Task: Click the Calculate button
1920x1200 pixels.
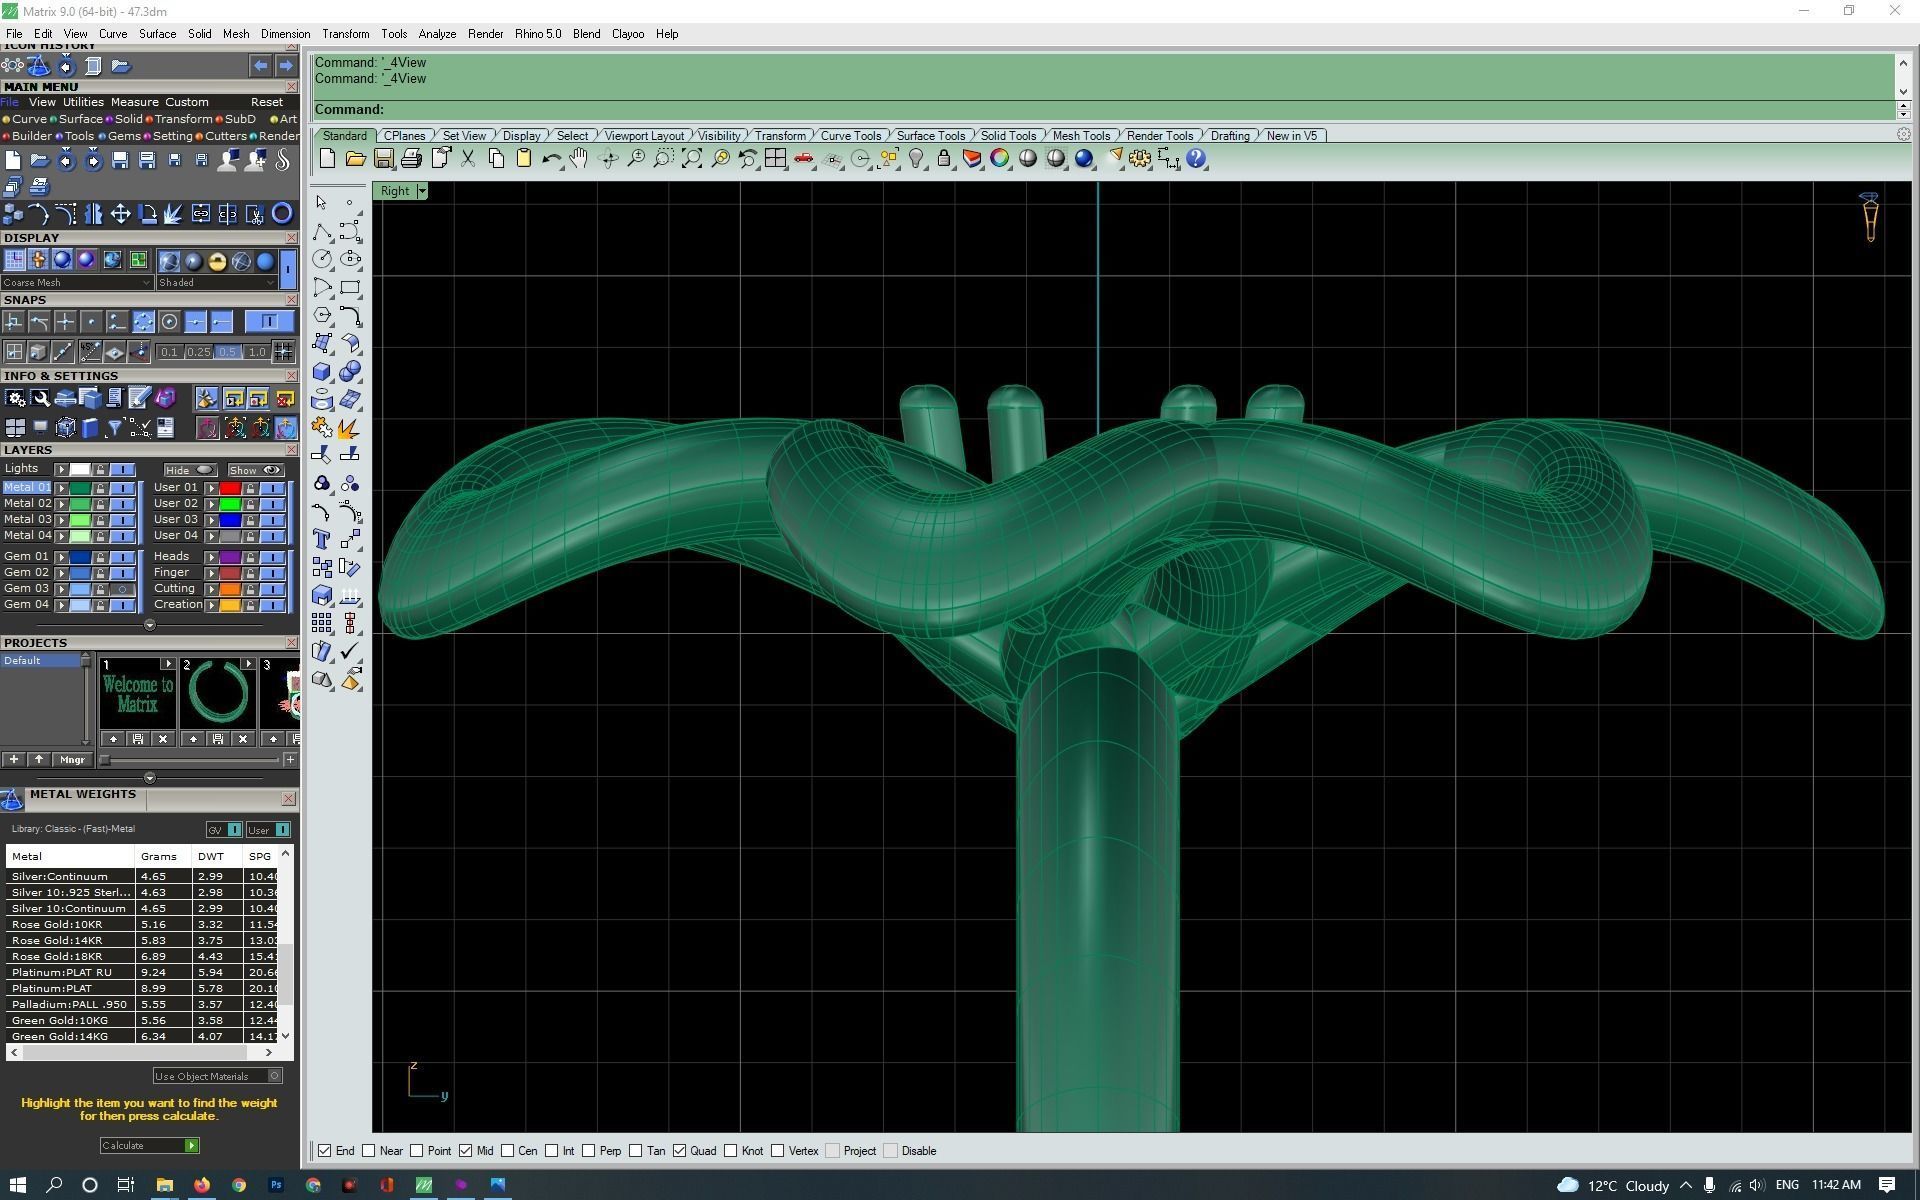Action: click(150, 1146)
